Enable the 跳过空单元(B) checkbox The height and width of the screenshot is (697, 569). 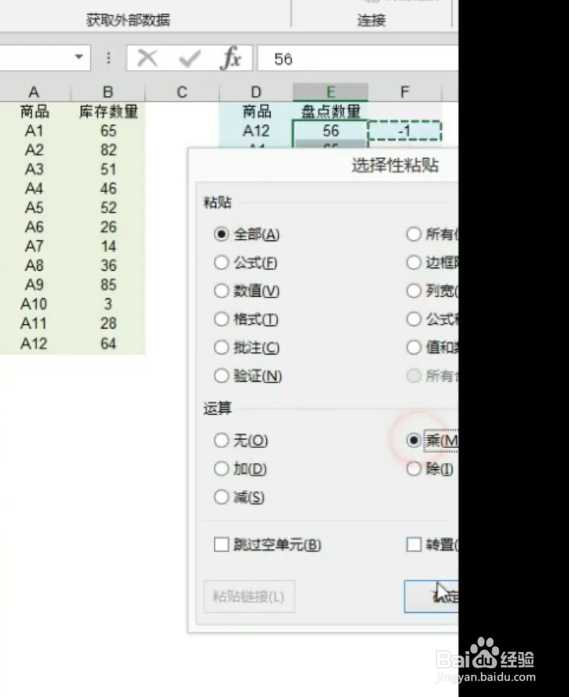(x=268, y=545)
